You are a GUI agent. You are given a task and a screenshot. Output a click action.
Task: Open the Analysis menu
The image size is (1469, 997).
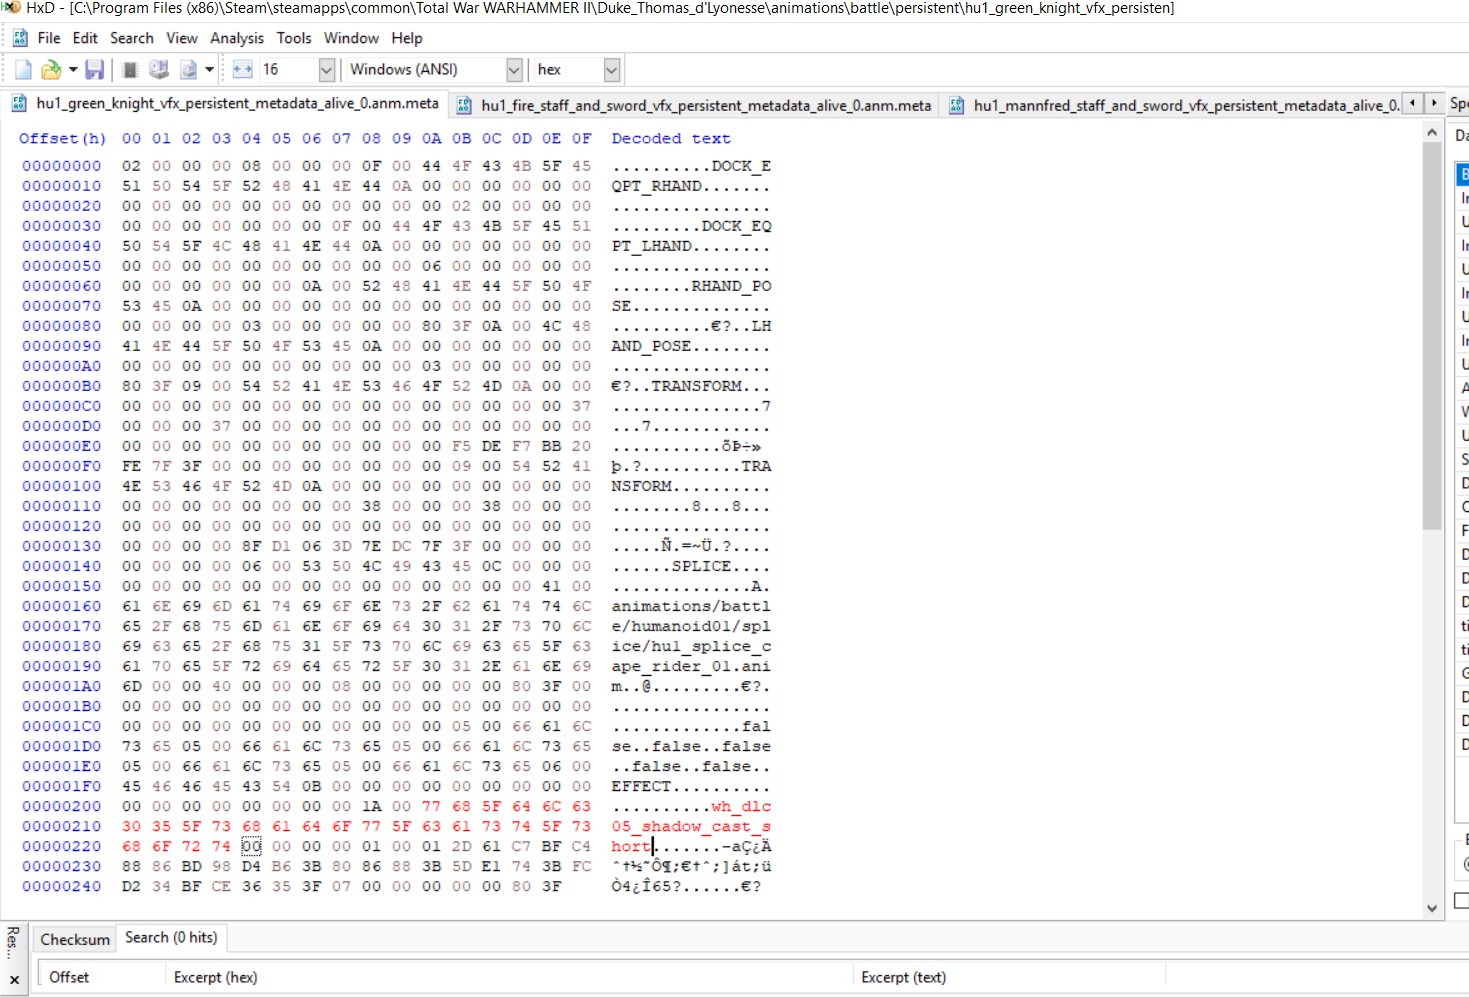(237, 38)
